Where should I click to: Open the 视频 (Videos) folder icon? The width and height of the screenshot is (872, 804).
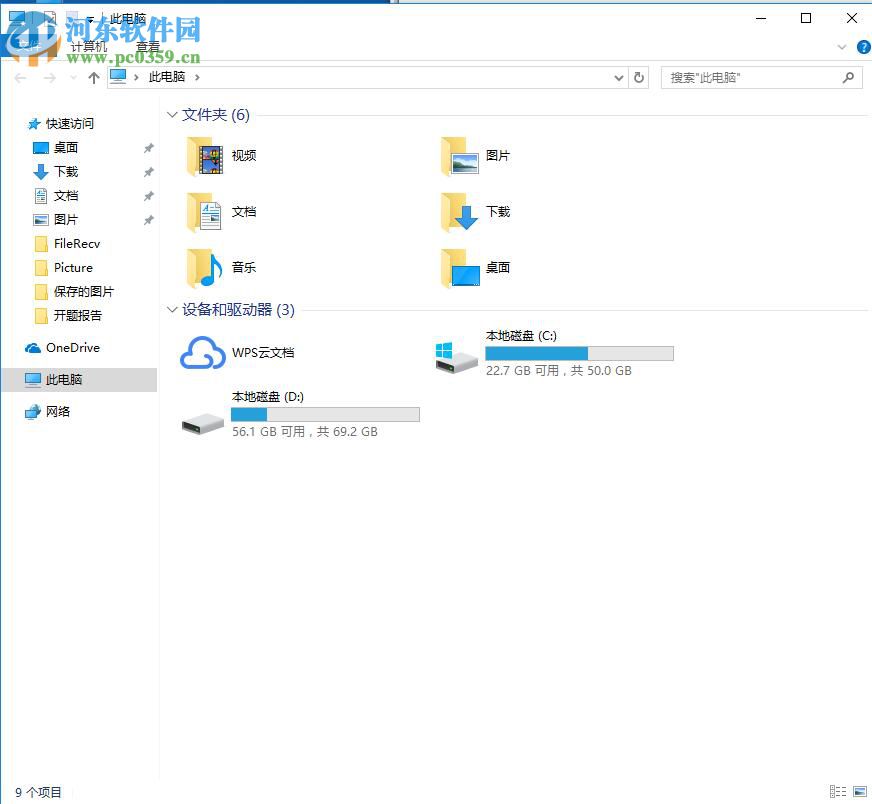point(208,156)
